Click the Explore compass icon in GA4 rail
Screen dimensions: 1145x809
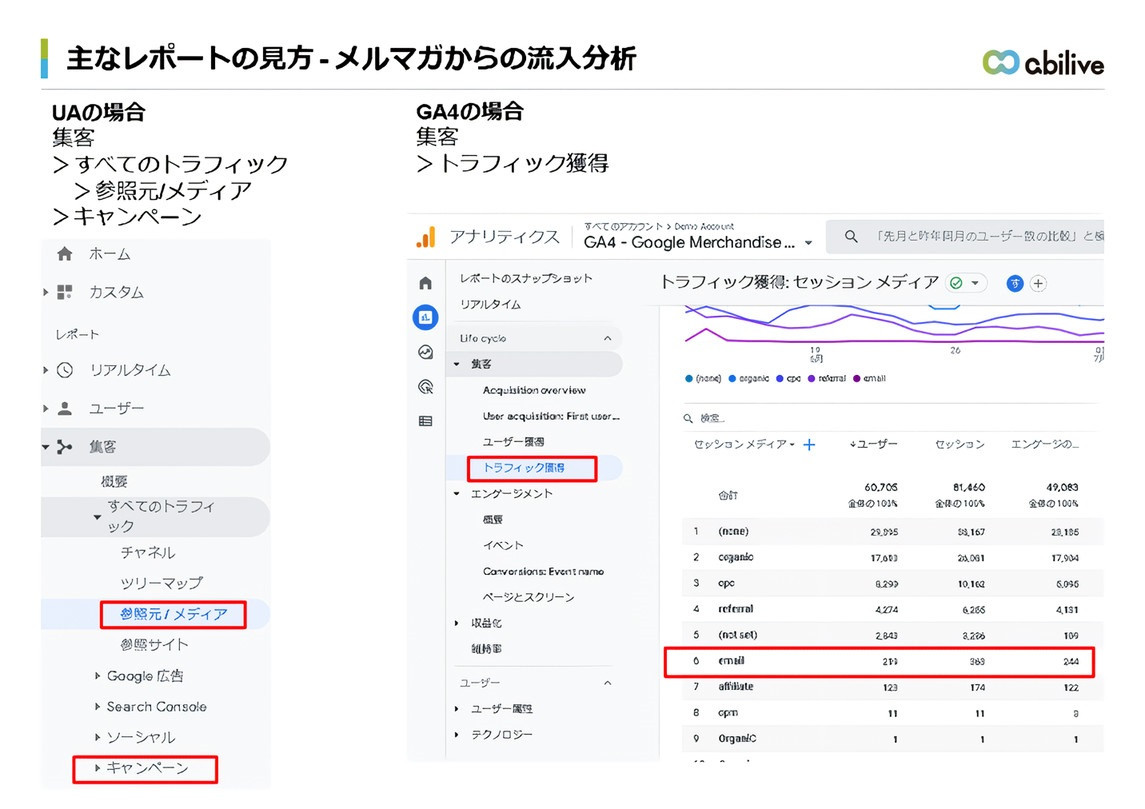click(x=427, y=352)
